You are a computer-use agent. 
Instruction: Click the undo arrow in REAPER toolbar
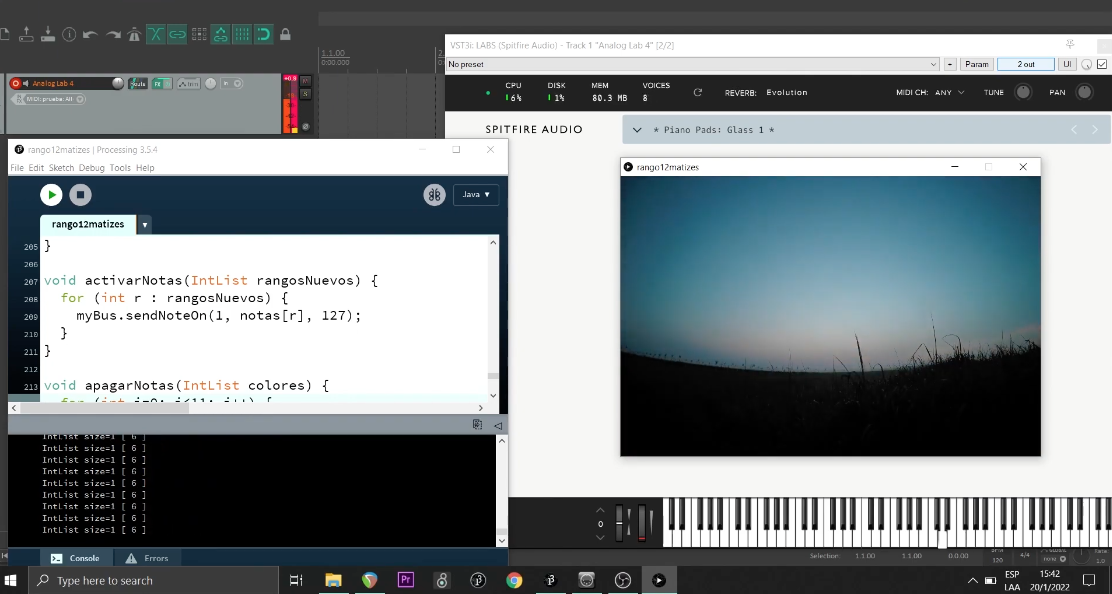click(90, 34)
